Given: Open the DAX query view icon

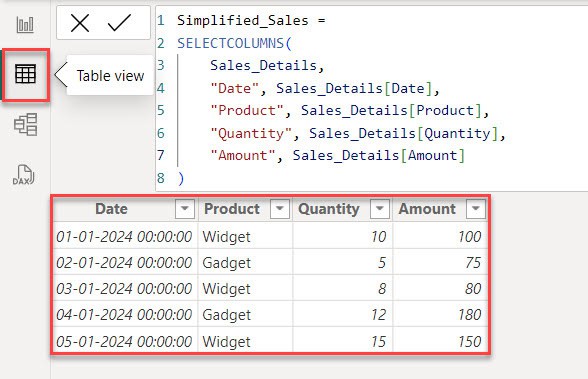Looking at the screenshot, I should 23,175.
